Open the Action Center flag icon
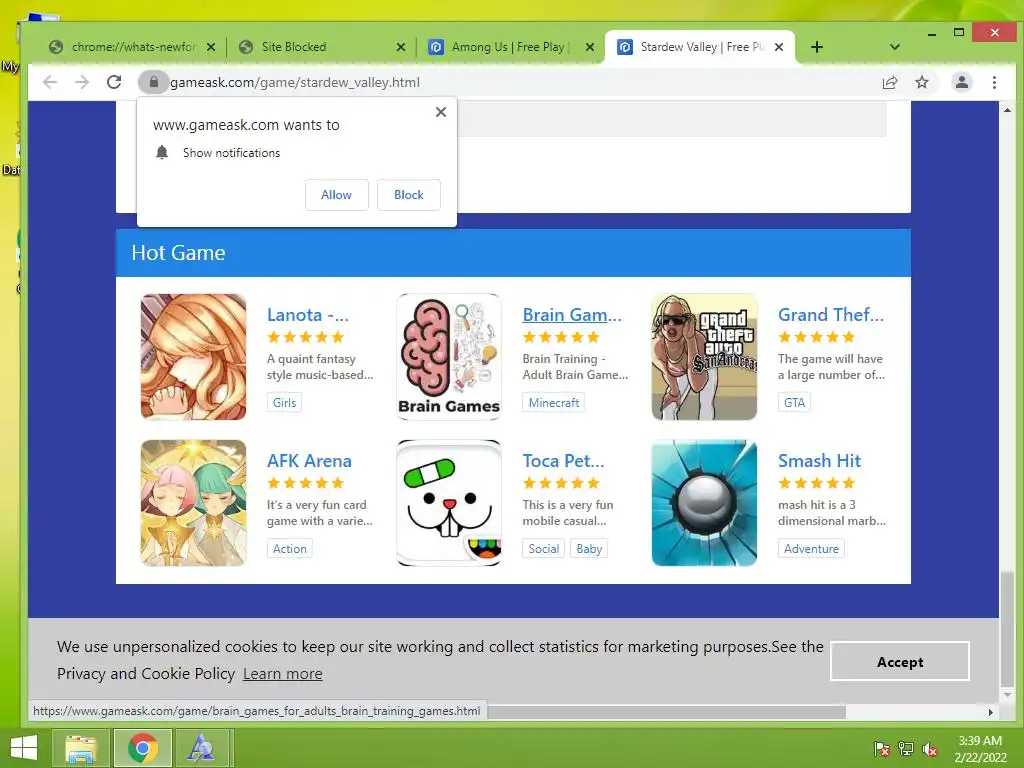 881,749
